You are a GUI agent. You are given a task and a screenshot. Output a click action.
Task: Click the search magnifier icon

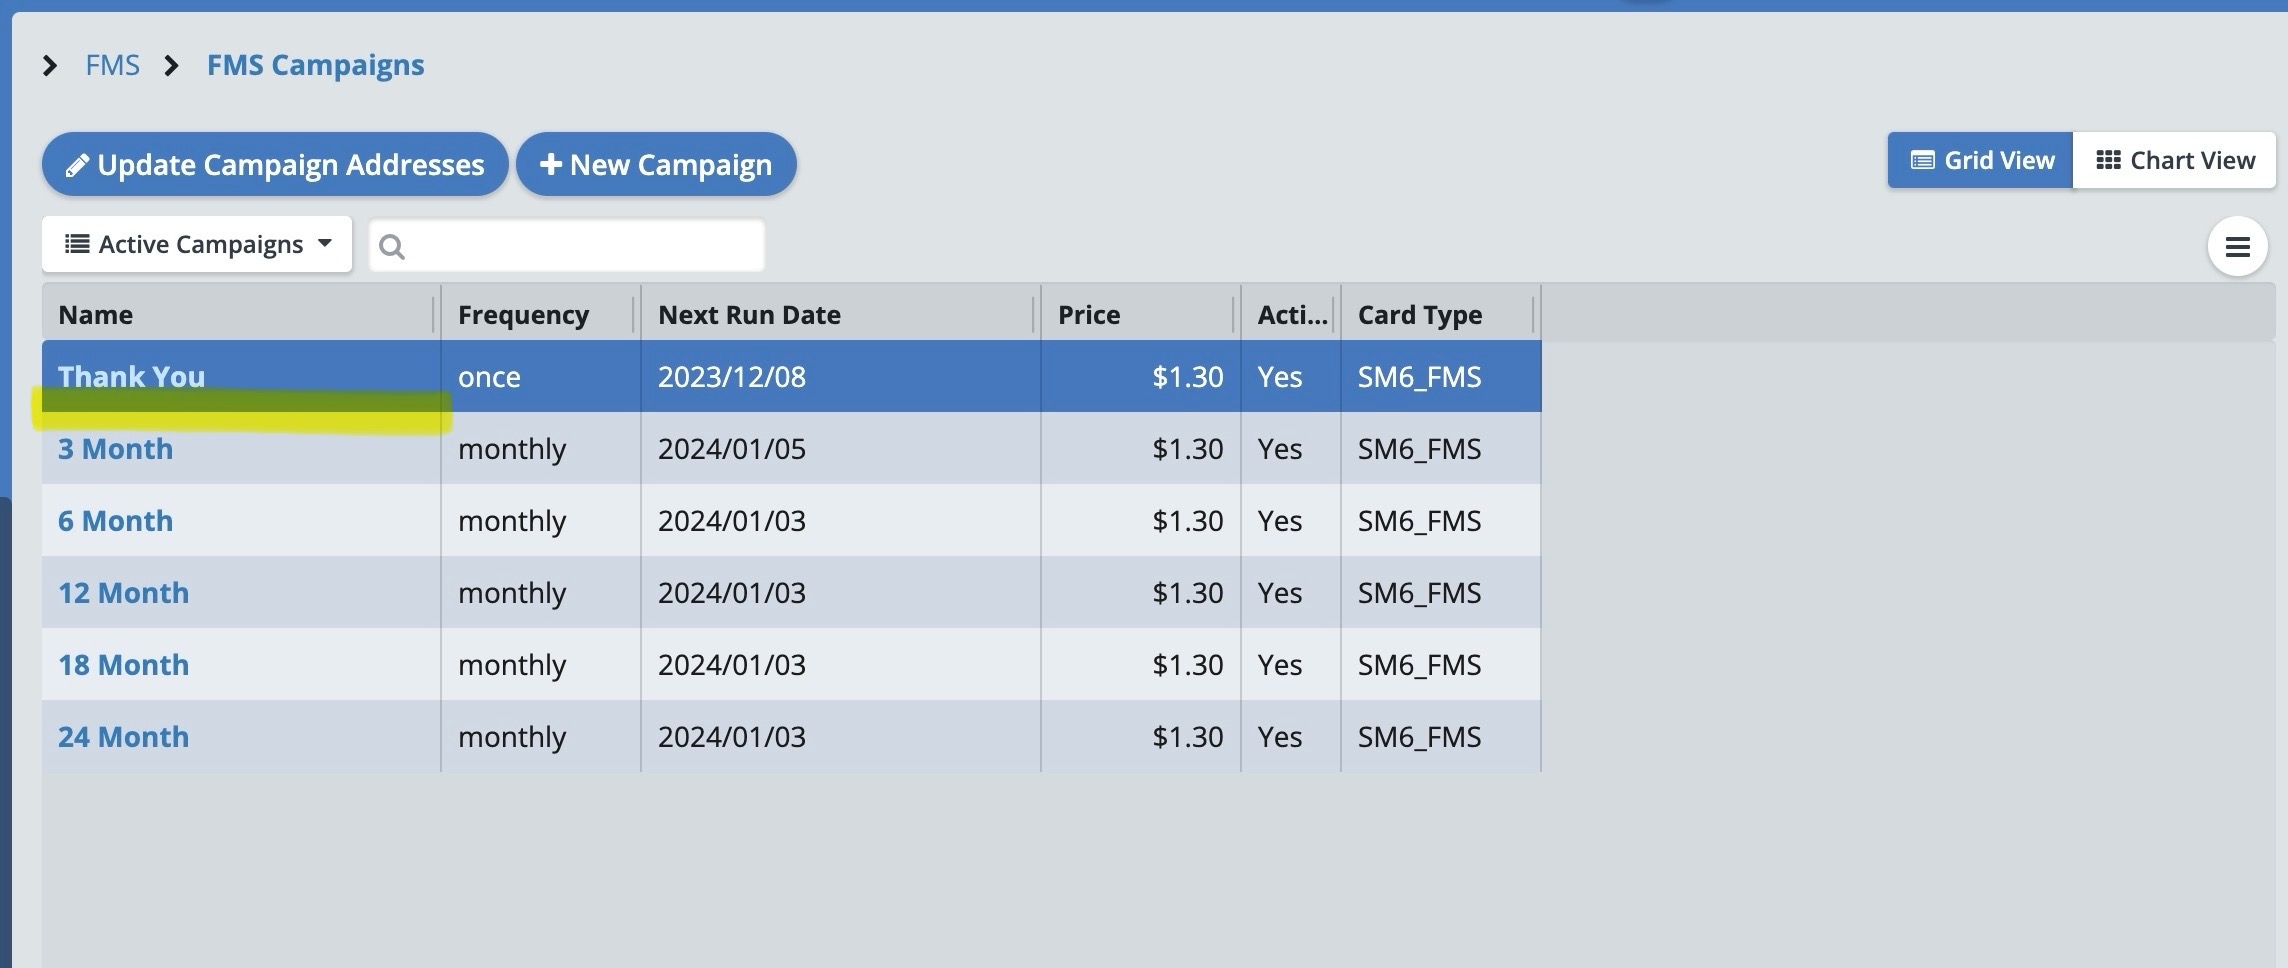(392, 246)
